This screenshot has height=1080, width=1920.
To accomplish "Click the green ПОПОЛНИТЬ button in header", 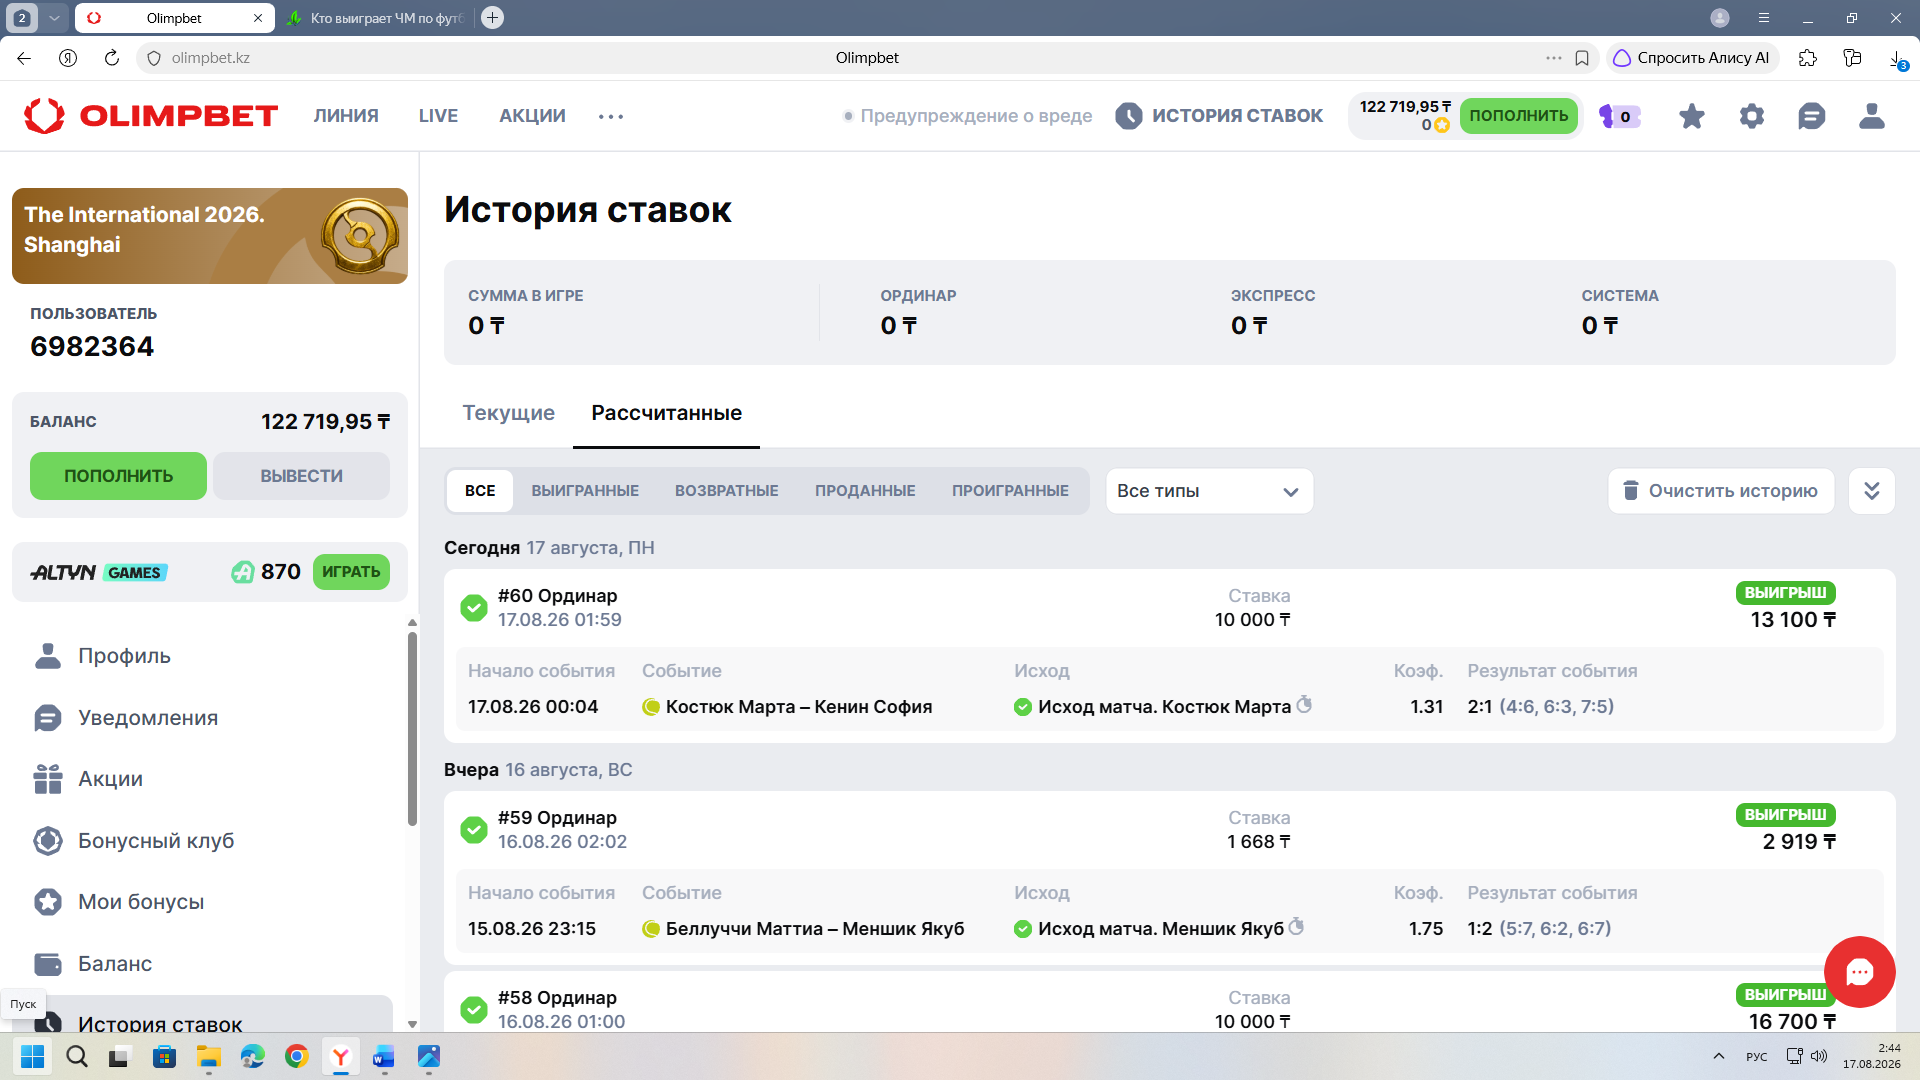I will (x=1519, y=116).
